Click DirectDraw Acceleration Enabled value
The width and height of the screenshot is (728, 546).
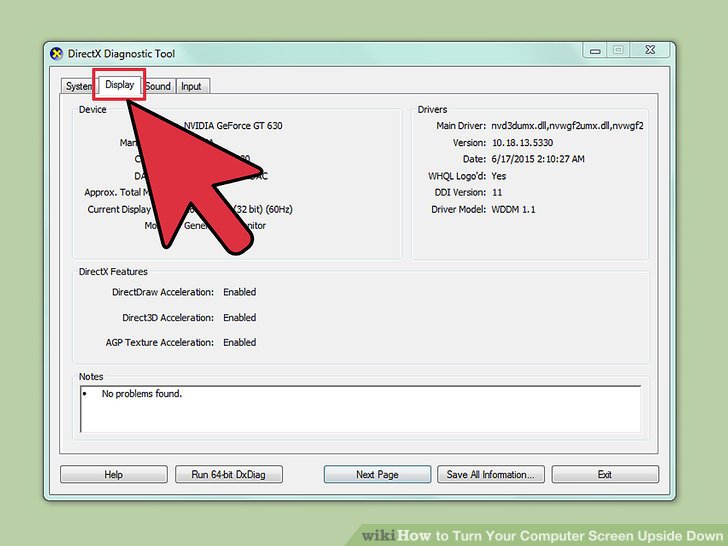point(240,292)
